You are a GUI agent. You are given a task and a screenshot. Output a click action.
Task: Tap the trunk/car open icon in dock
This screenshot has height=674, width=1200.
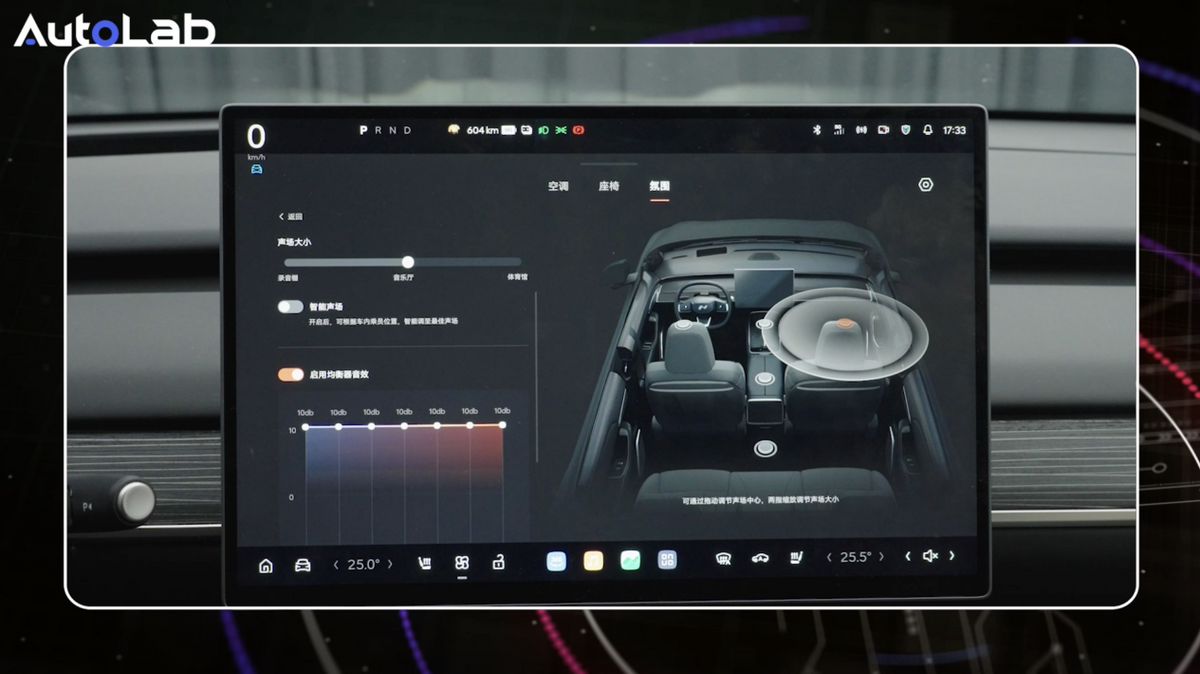click(x=759, y=558)
